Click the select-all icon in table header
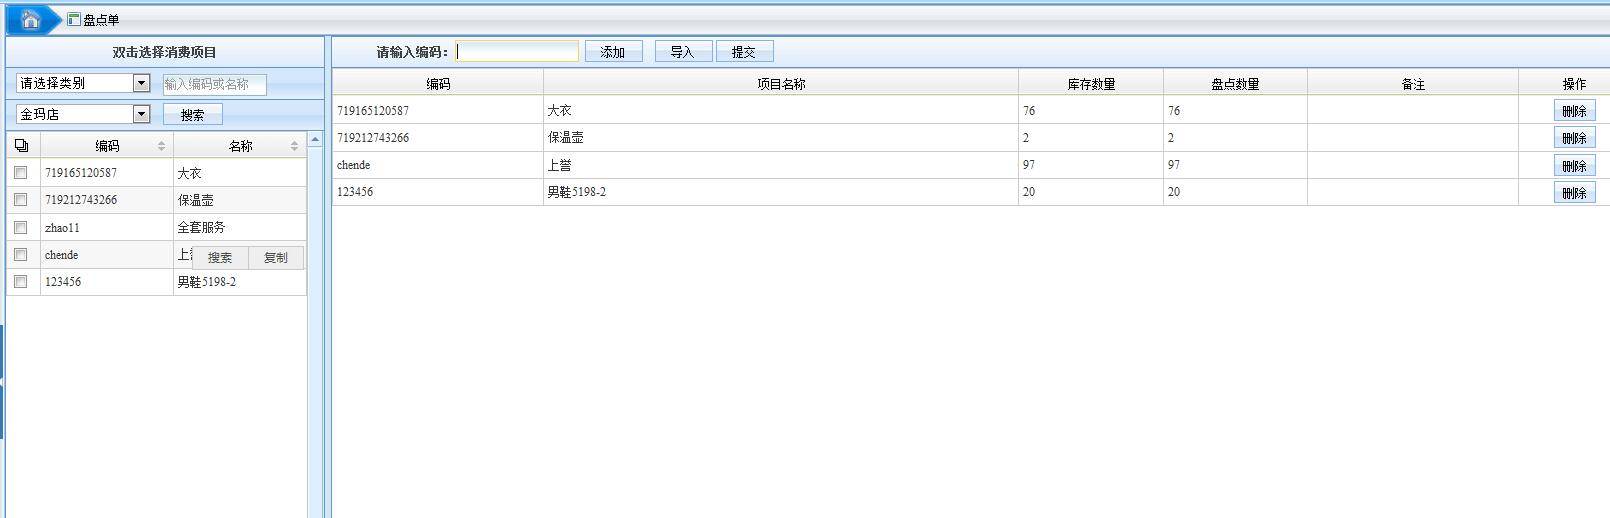 pos(21,146)
